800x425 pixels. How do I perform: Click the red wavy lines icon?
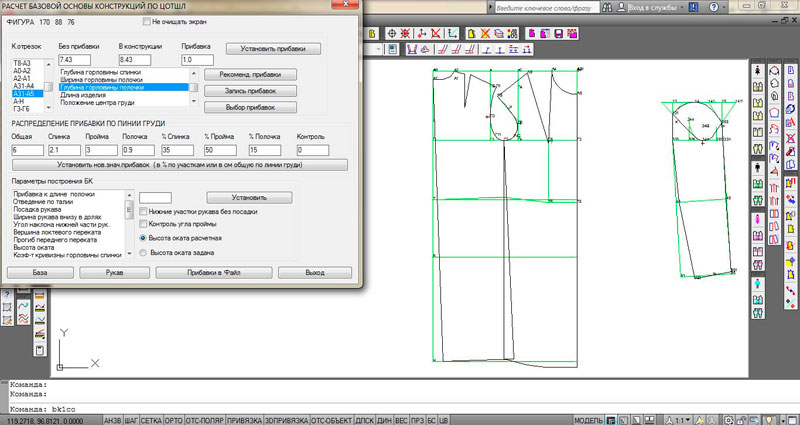pos(23,319)
